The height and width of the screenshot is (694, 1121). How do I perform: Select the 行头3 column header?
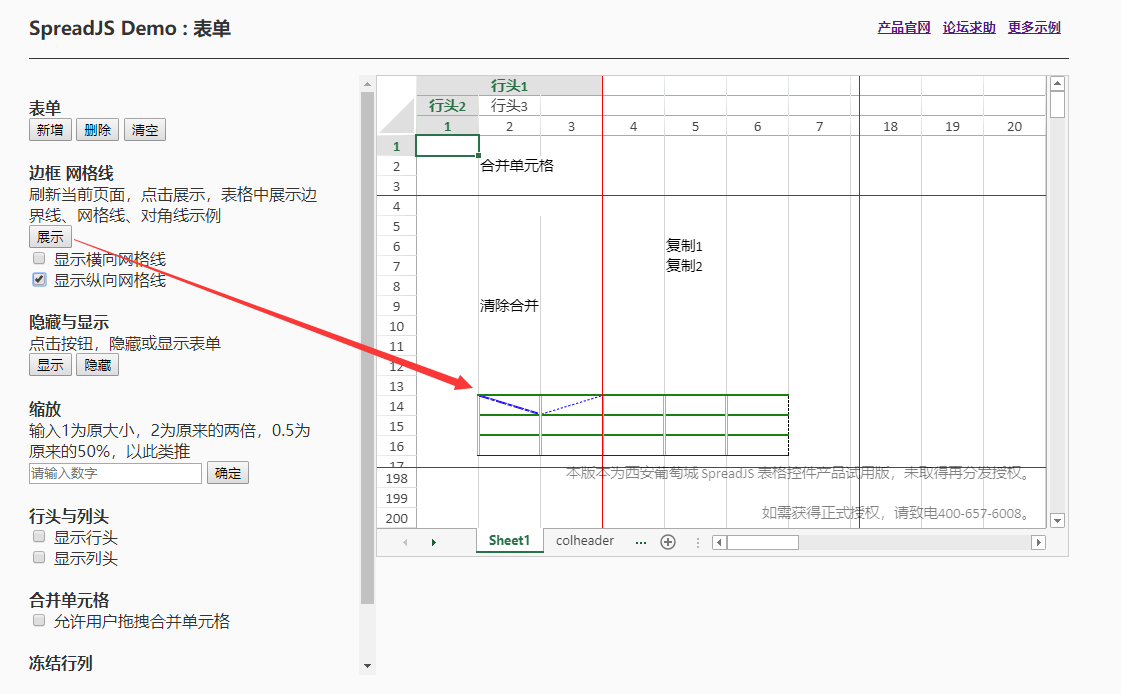point(509,106)
